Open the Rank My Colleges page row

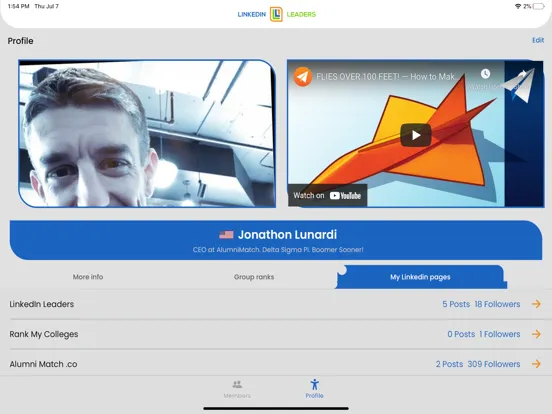click(276, 334)
